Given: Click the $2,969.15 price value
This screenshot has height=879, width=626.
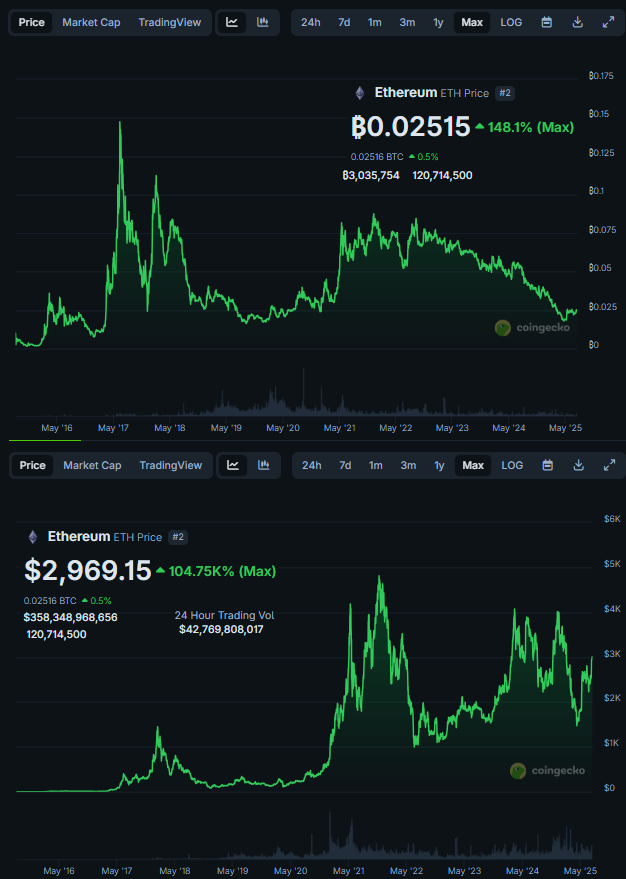Looking at the screenshot, I should coord(87,571).
